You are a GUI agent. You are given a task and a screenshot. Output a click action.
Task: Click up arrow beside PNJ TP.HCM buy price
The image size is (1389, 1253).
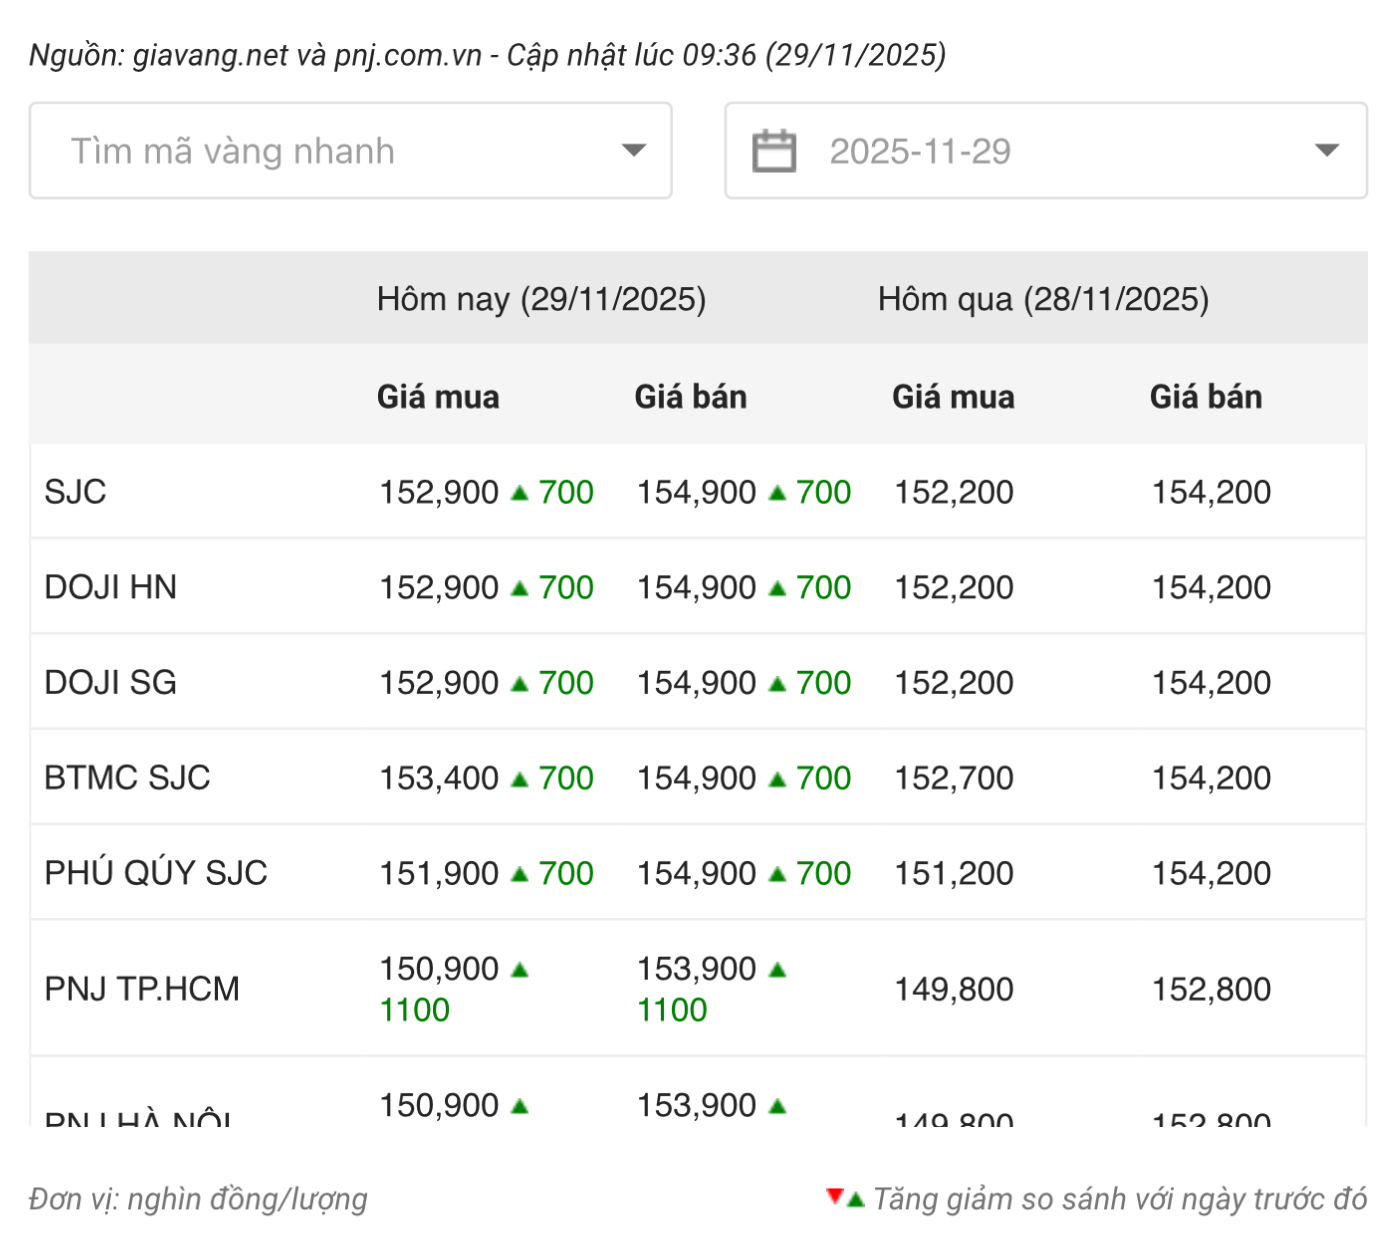tap(519, 969)
